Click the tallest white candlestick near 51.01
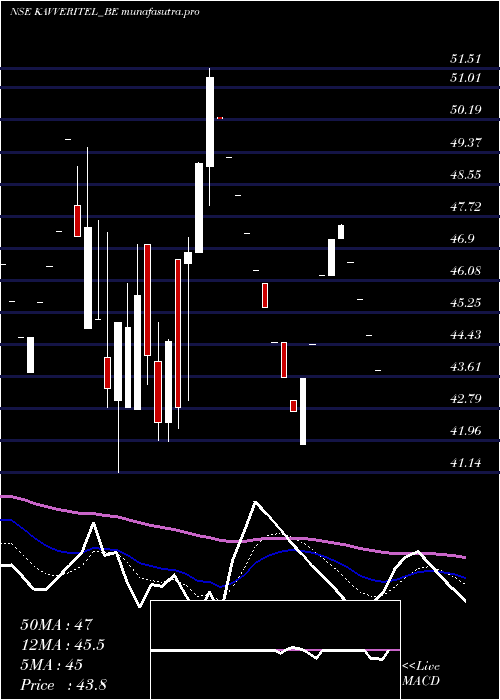Image resolution: width=500 pixels, height=700 pixels. [209, 122]
